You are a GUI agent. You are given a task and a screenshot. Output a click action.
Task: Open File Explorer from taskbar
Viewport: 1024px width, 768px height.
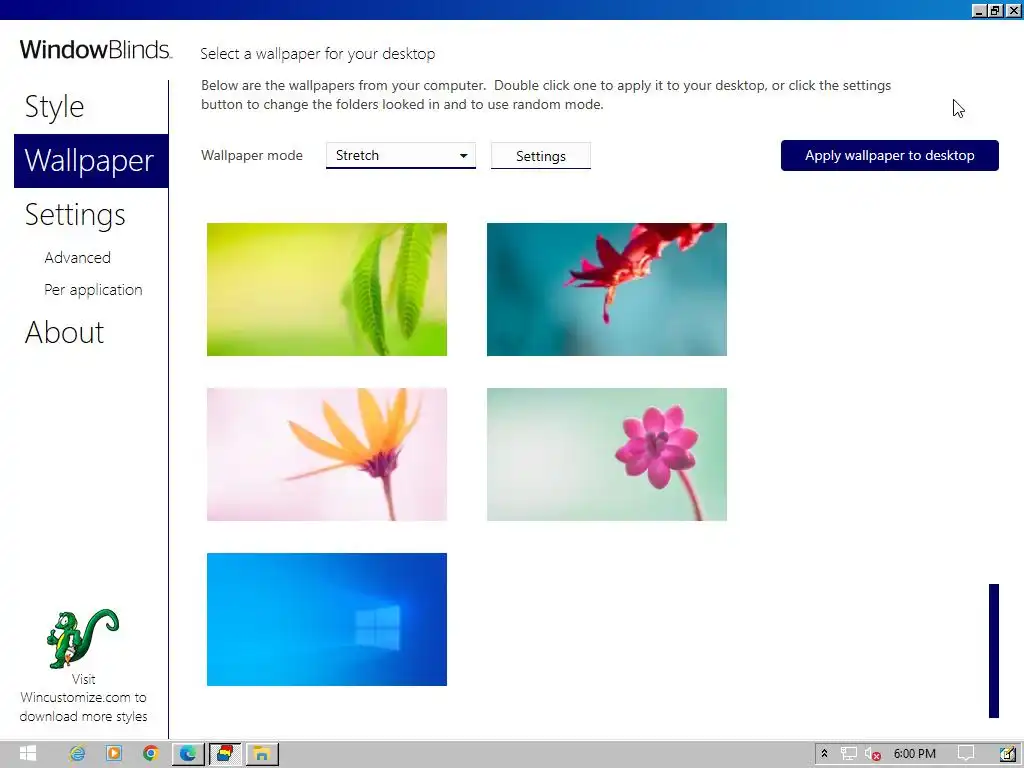262,754
